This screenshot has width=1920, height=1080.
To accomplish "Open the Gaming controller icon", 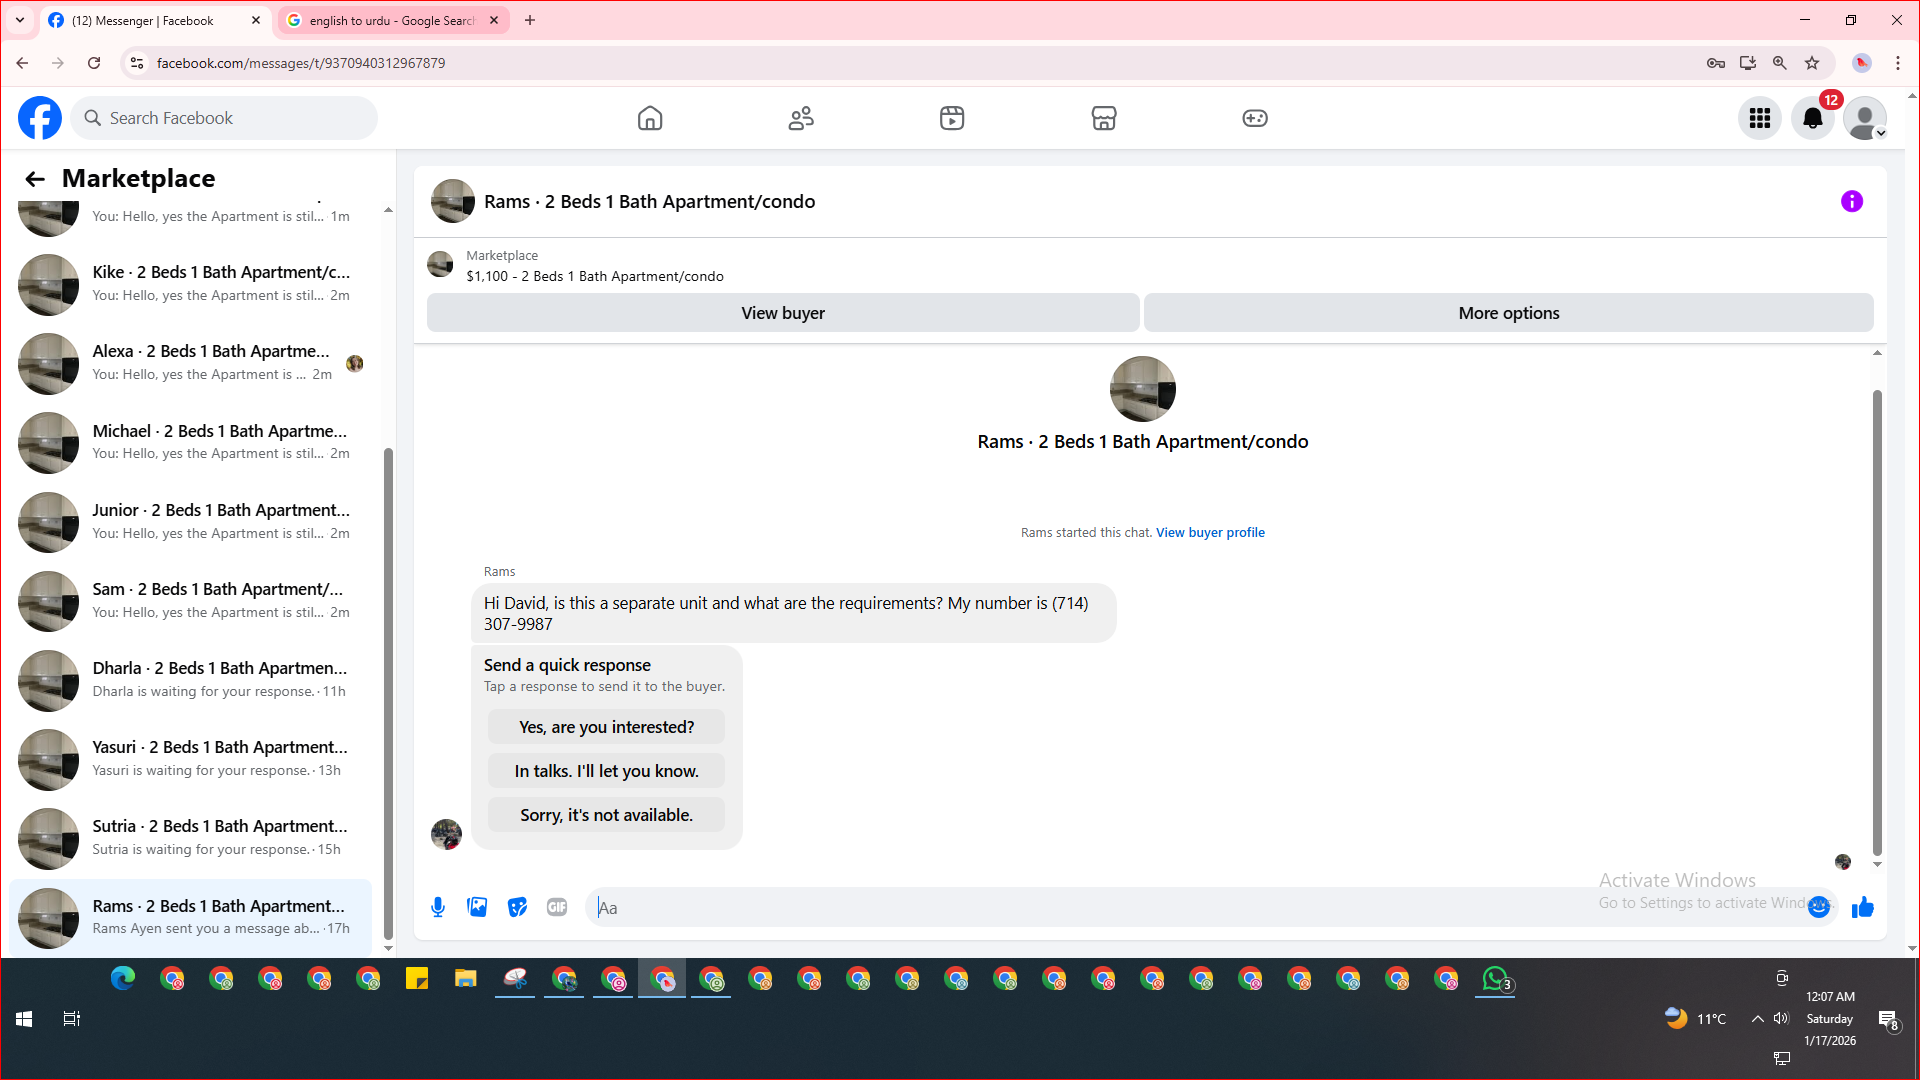I will (x=1254, y=118).
